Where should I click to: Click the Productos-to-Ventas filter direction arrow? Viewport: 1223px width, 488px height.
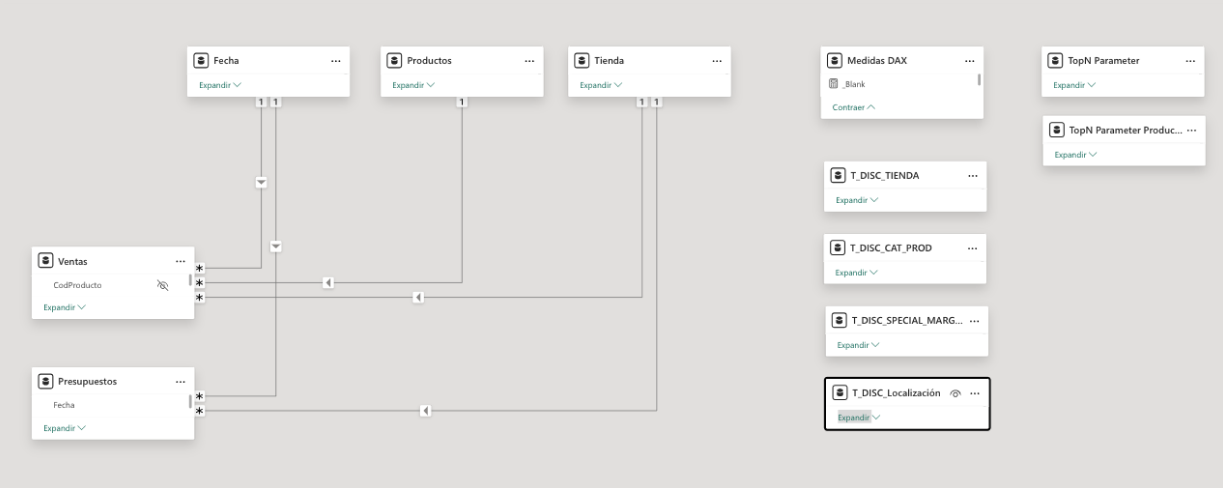coord(328,283)
